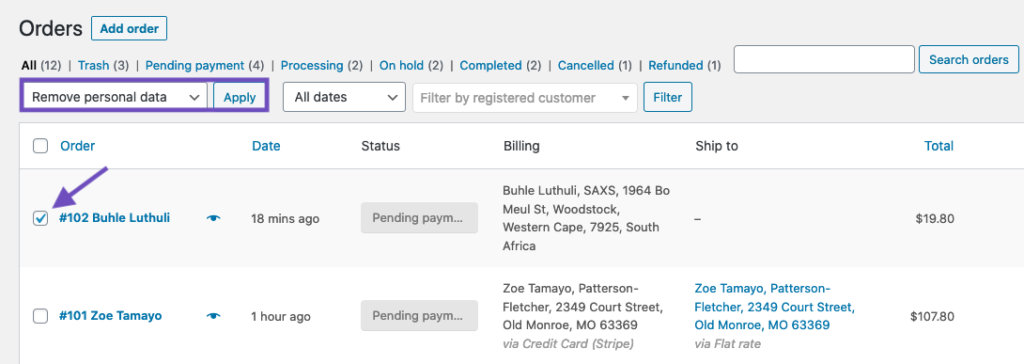
Task: Tick the select-all orders header checkbox
Action: pos(40,146)
